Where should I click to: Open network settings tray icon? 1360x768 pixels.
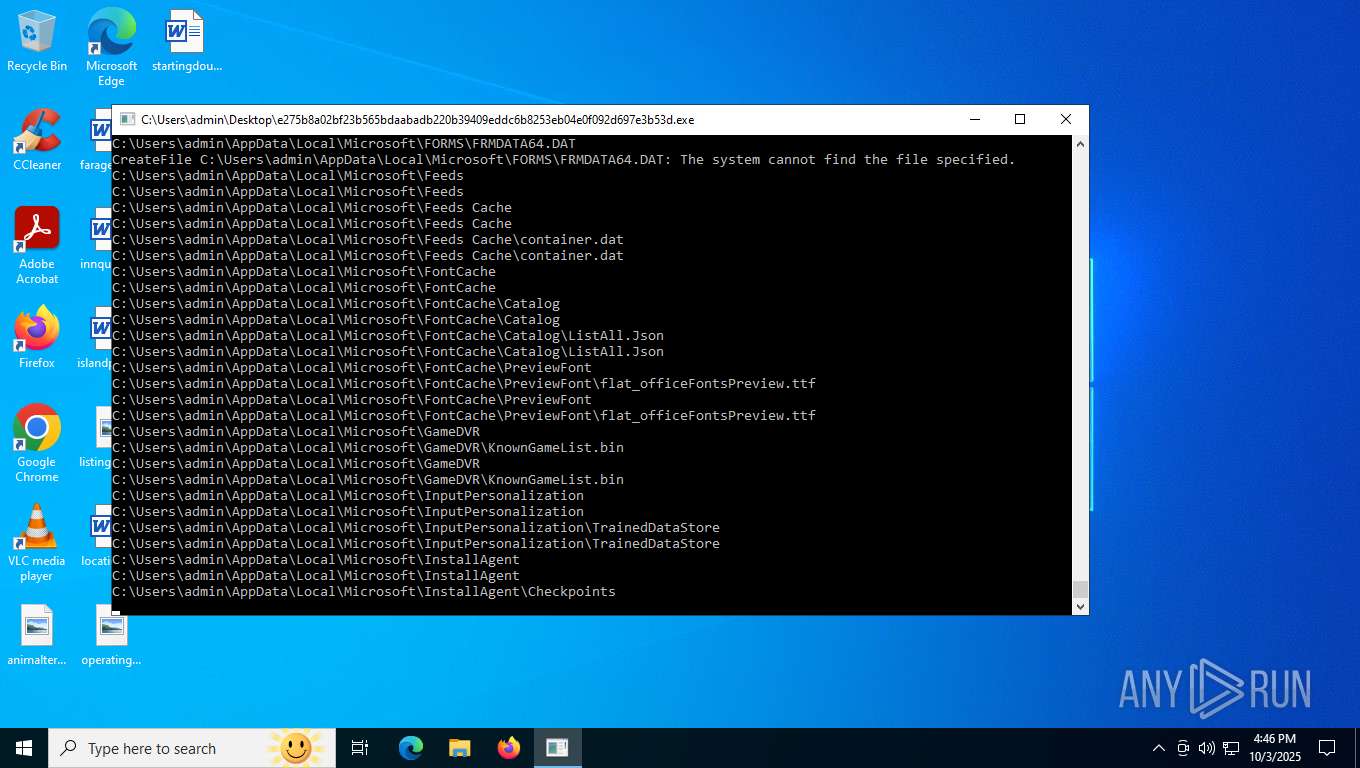(1231, 748)
